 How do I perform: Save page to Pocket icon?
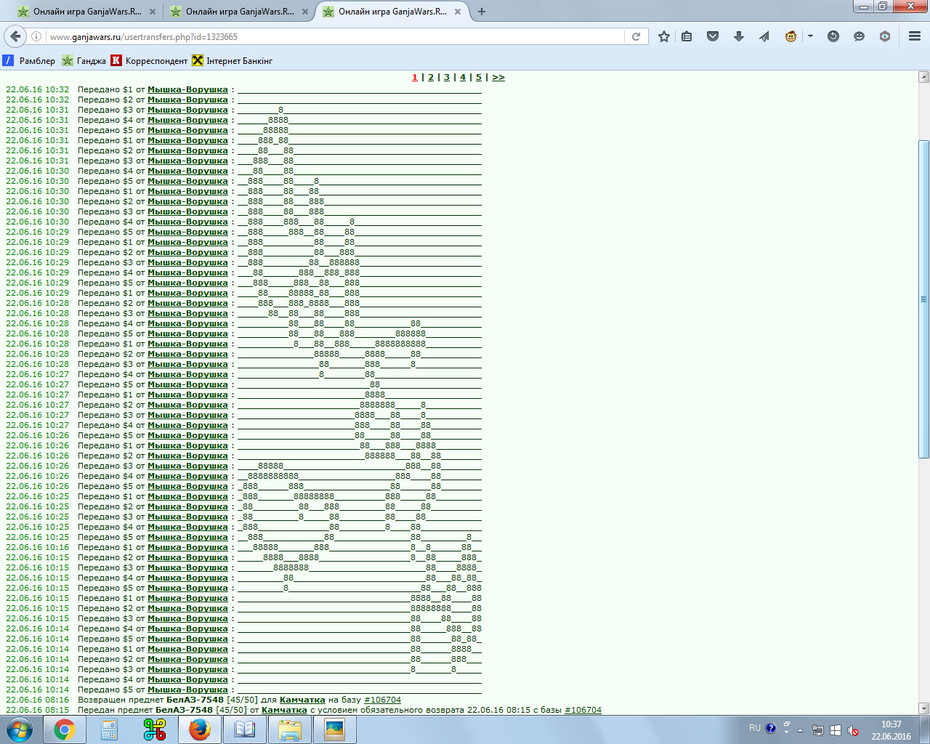pyautogui.click(x=713, y=37)
